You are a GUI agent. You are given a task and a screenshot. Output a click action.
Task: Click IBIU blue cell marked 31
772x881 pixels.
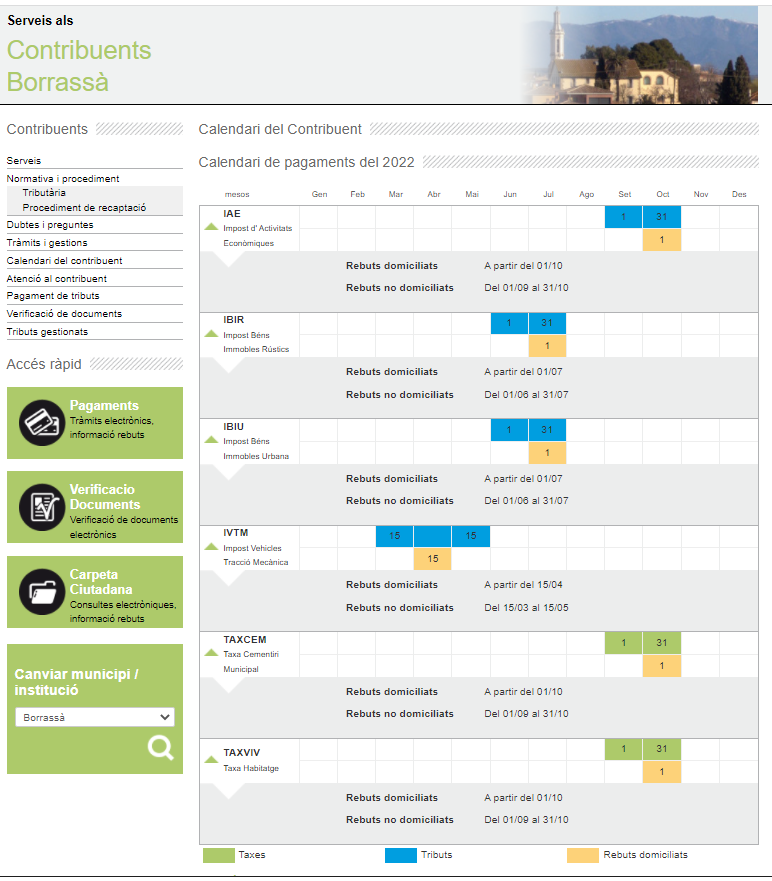pyautogui.click(x=547, y=430)
